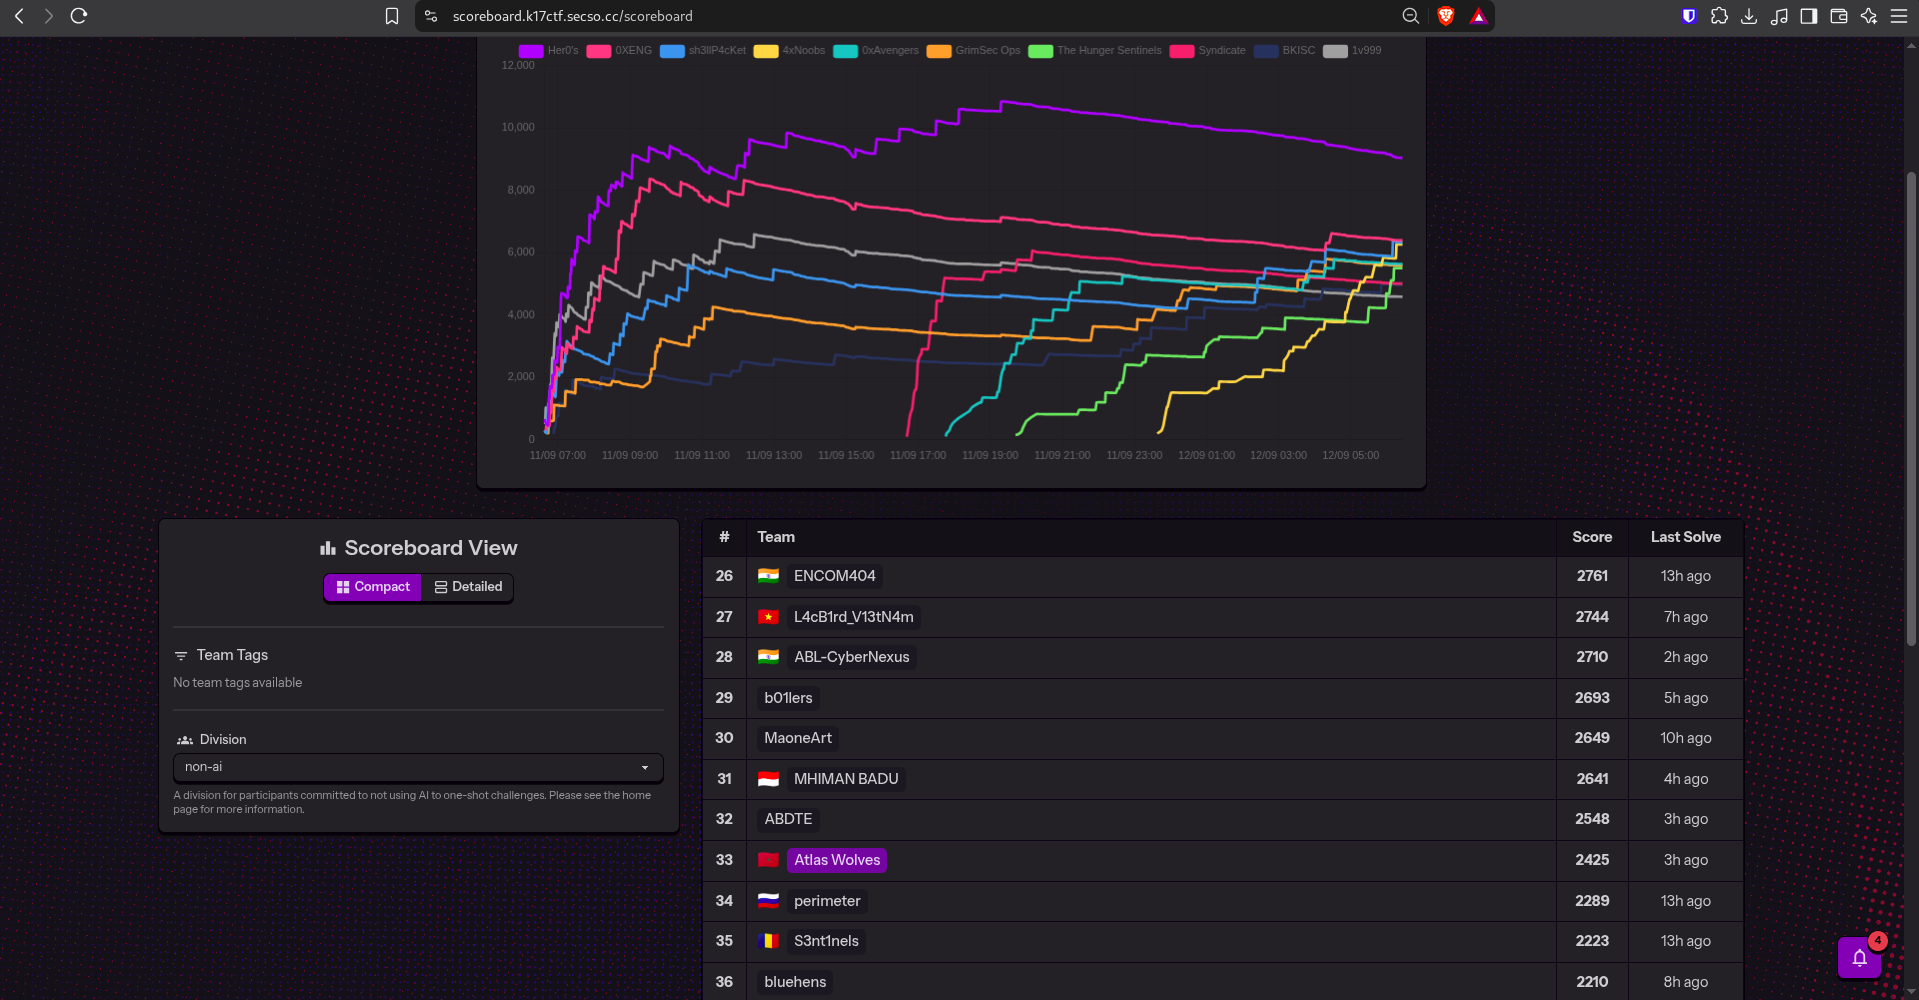Toggle the browser sidebar panel
Image resolution: width=1919 pixels, height=1000 pixels.
coord(1808,16)
